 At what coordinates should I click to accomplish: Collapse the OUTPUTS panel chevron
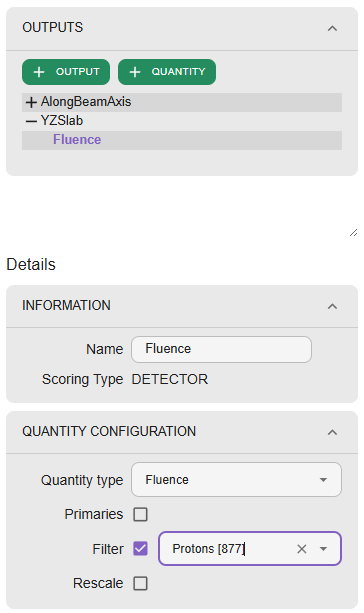[x=332, y=28]
